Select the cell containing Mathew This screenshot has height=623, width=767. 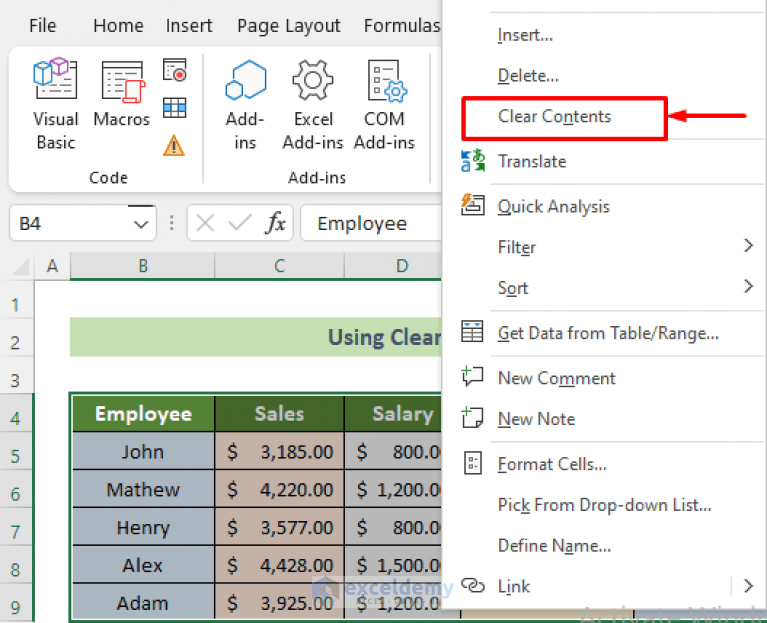coord(143,489)
